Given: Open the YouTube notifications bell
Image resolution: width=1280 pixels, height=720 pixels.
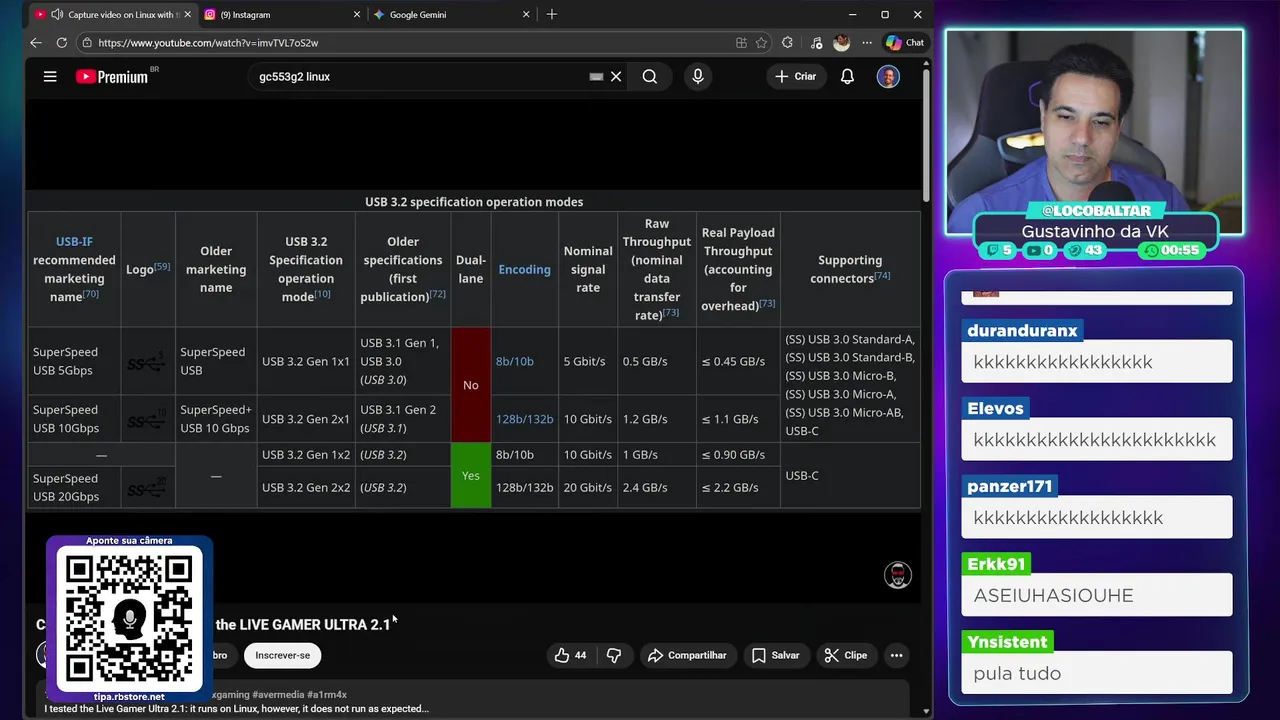Looking at the screenshot, I should 847,76.
